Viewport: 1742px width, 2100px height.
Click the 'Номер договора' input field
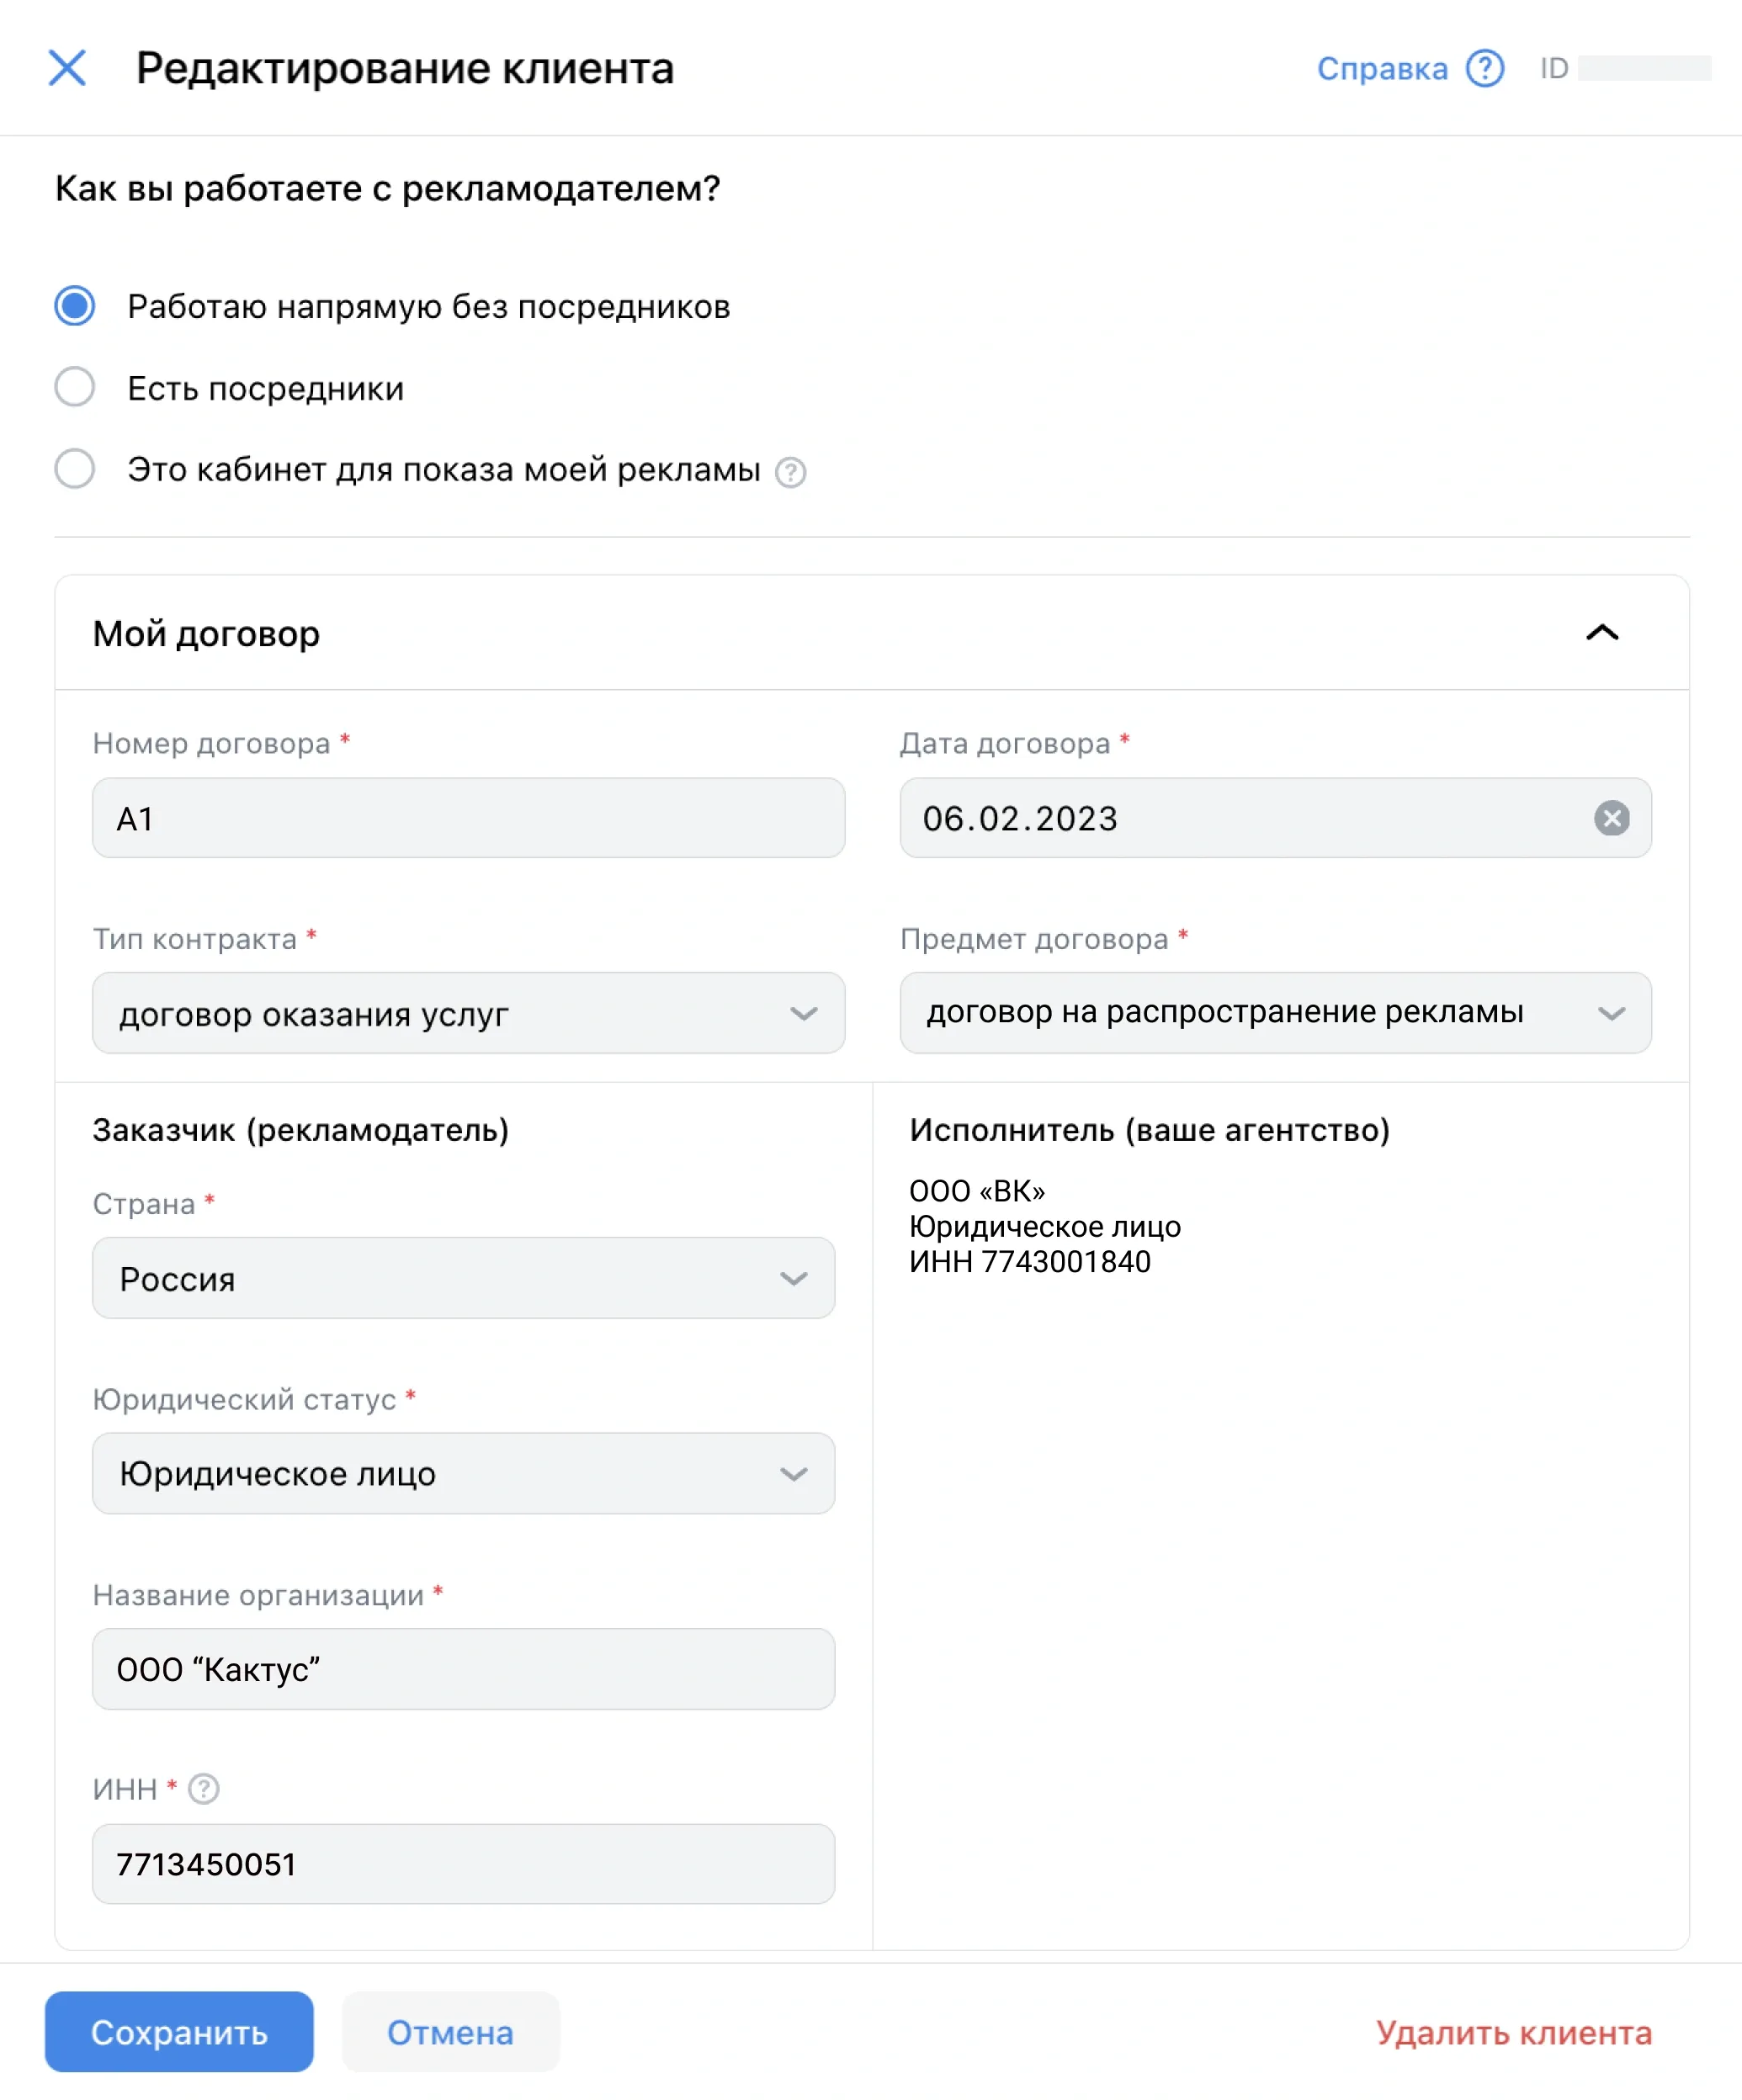pyautogui.click(x=468, y=818)
